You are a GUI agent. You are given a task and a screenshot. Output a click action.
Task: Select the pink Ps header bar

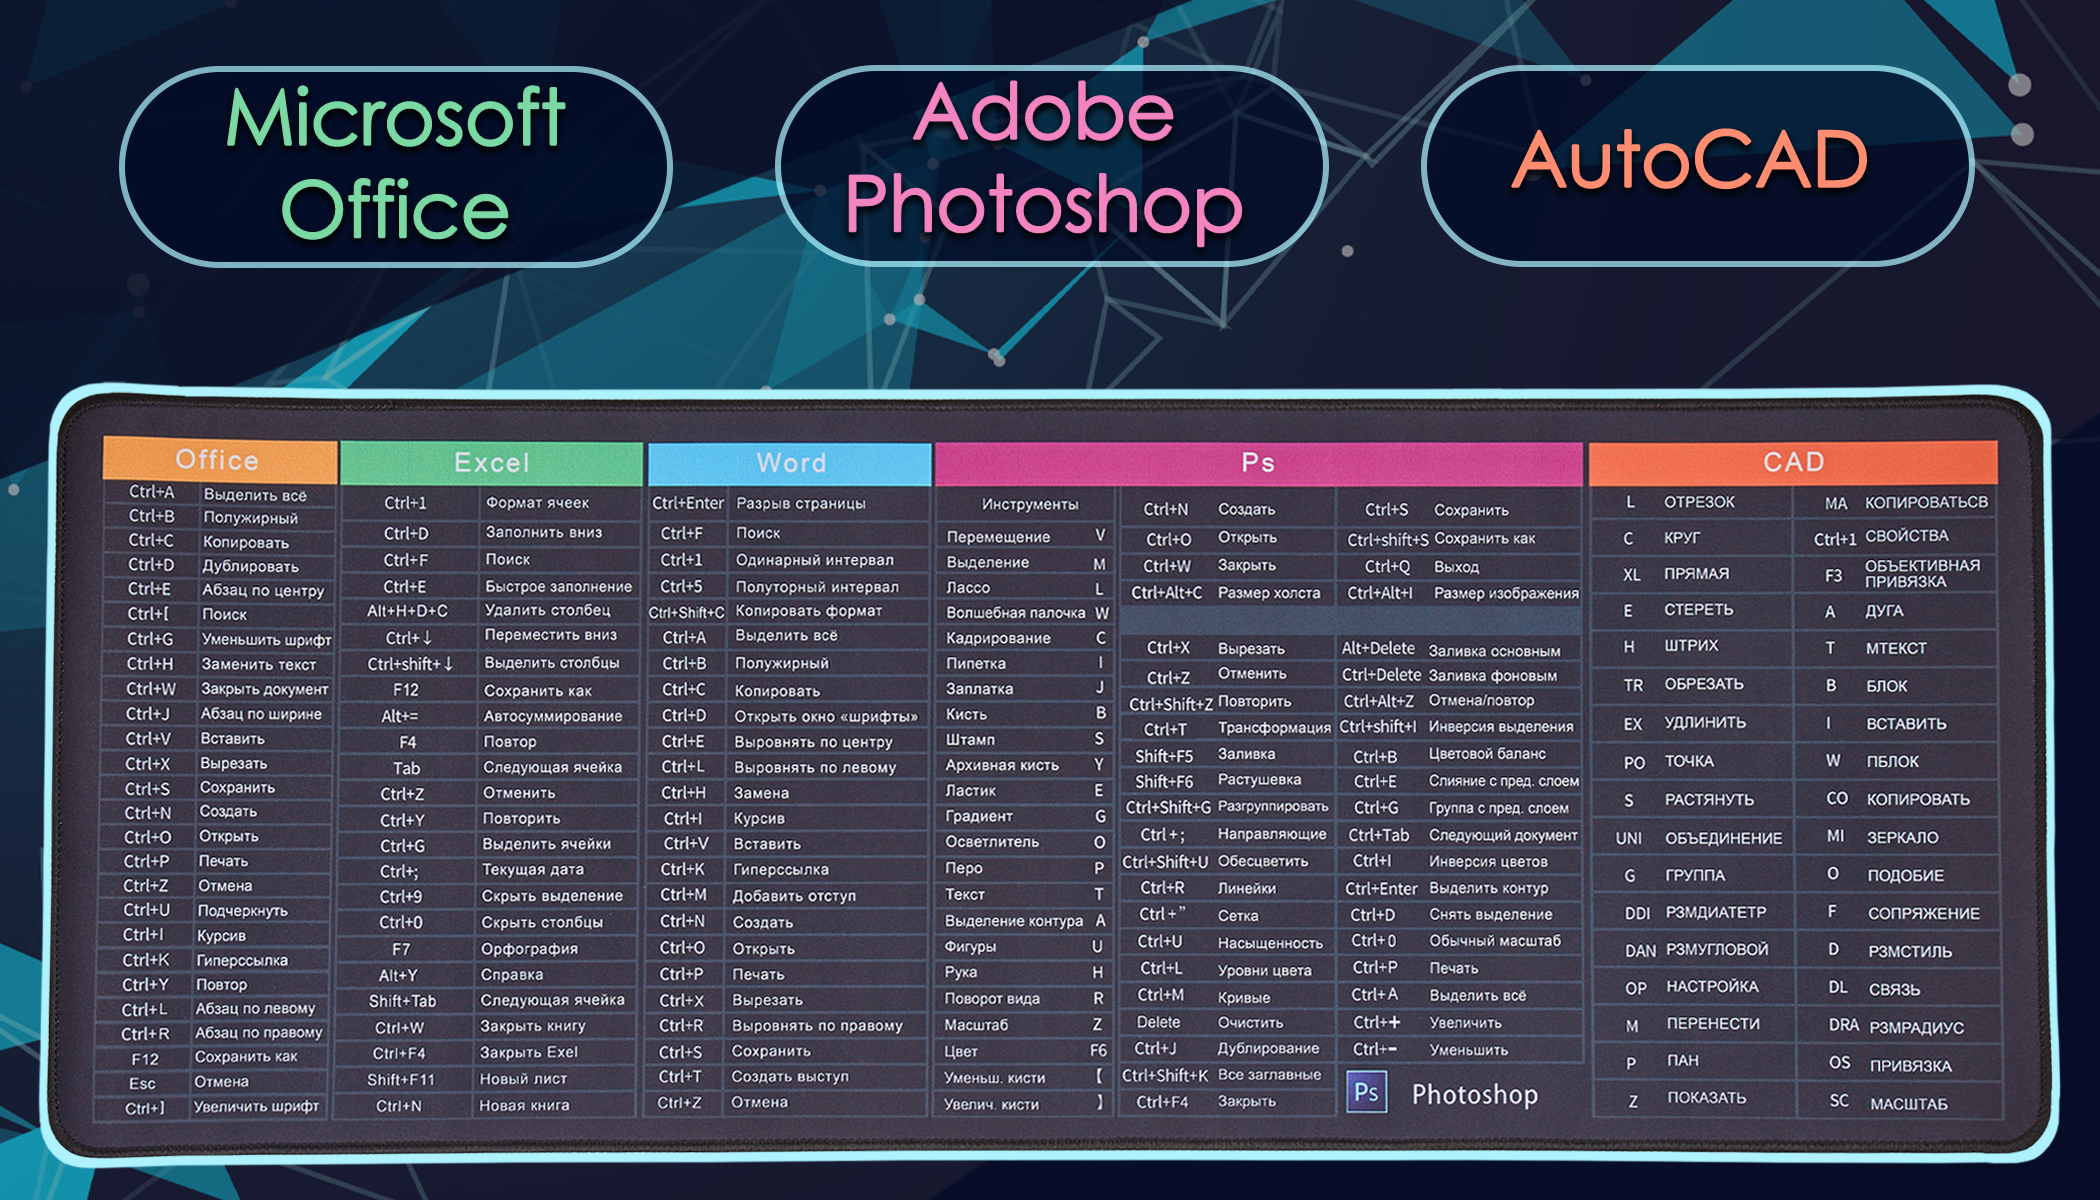tap(1258, 463)
